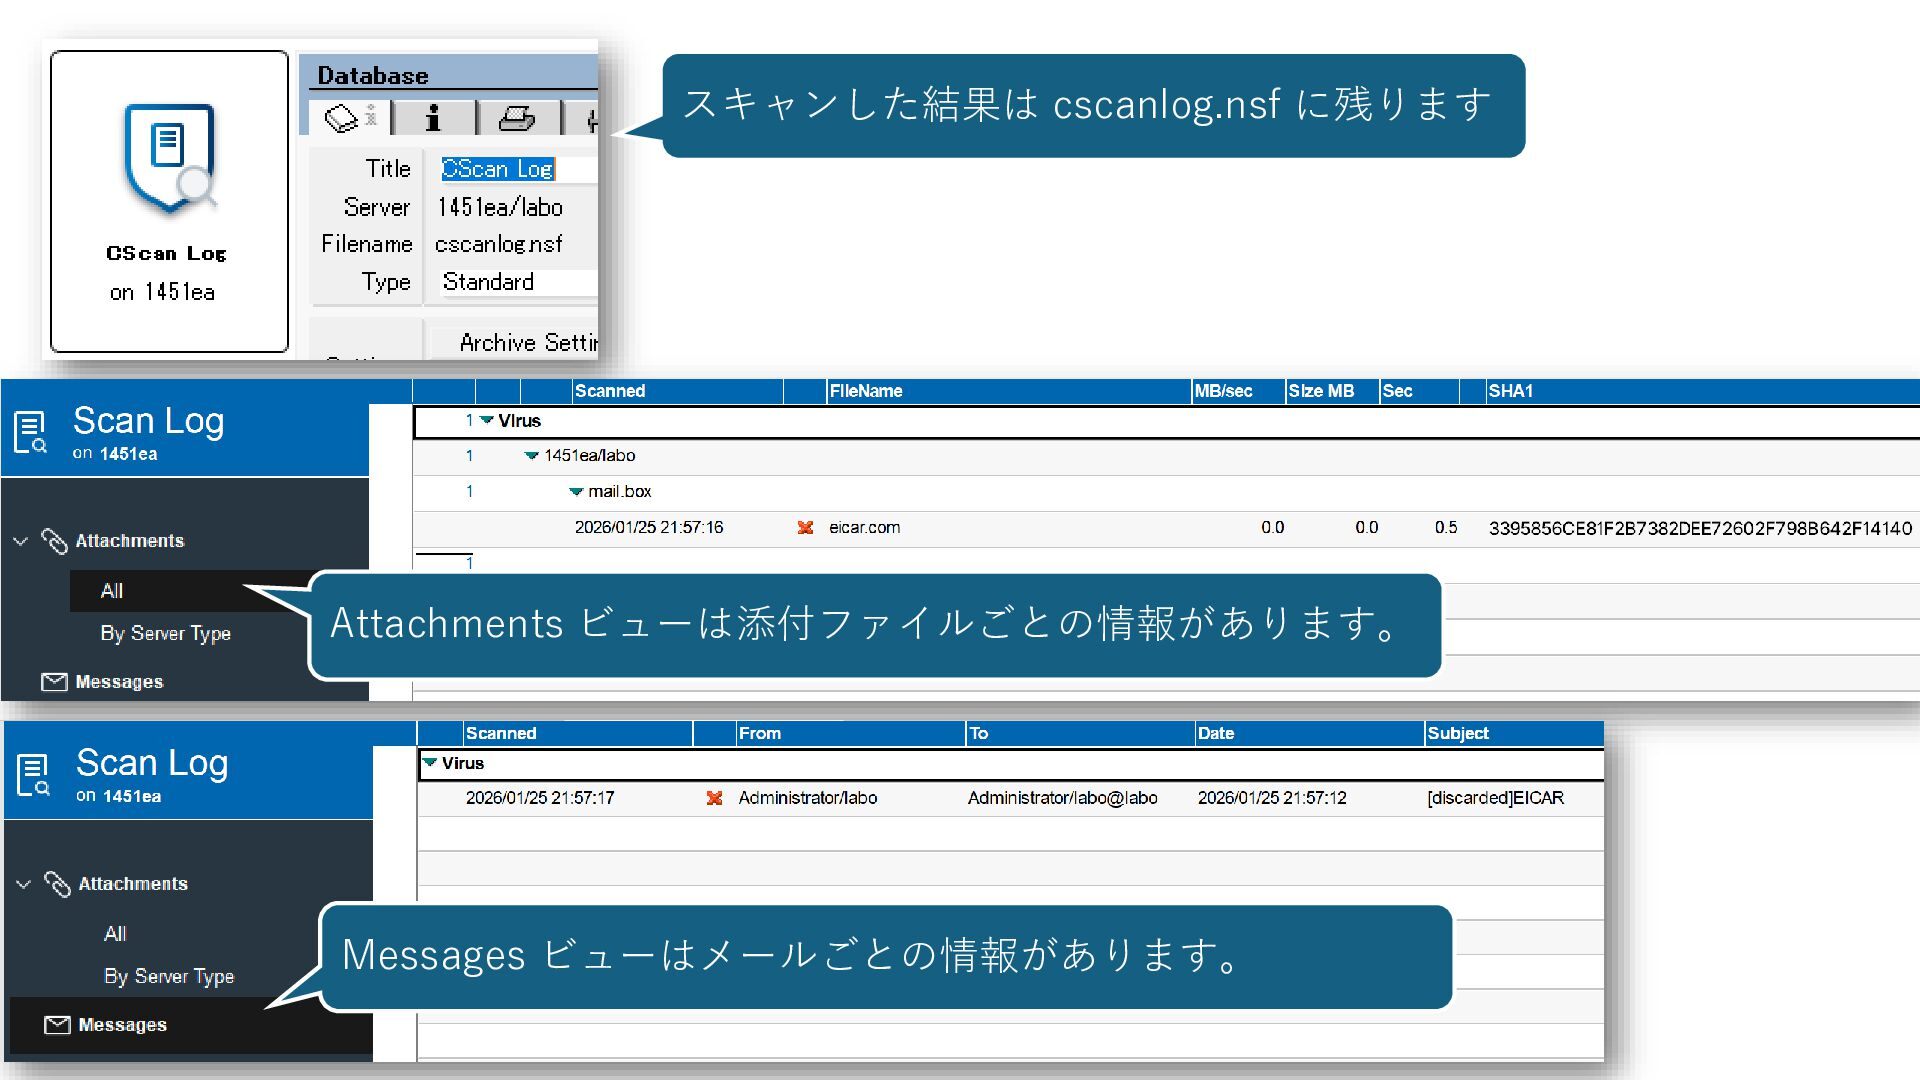Collapse Attachments section chevron in upper sidebar
The image size is (1920, 1080).
point(20,541)
